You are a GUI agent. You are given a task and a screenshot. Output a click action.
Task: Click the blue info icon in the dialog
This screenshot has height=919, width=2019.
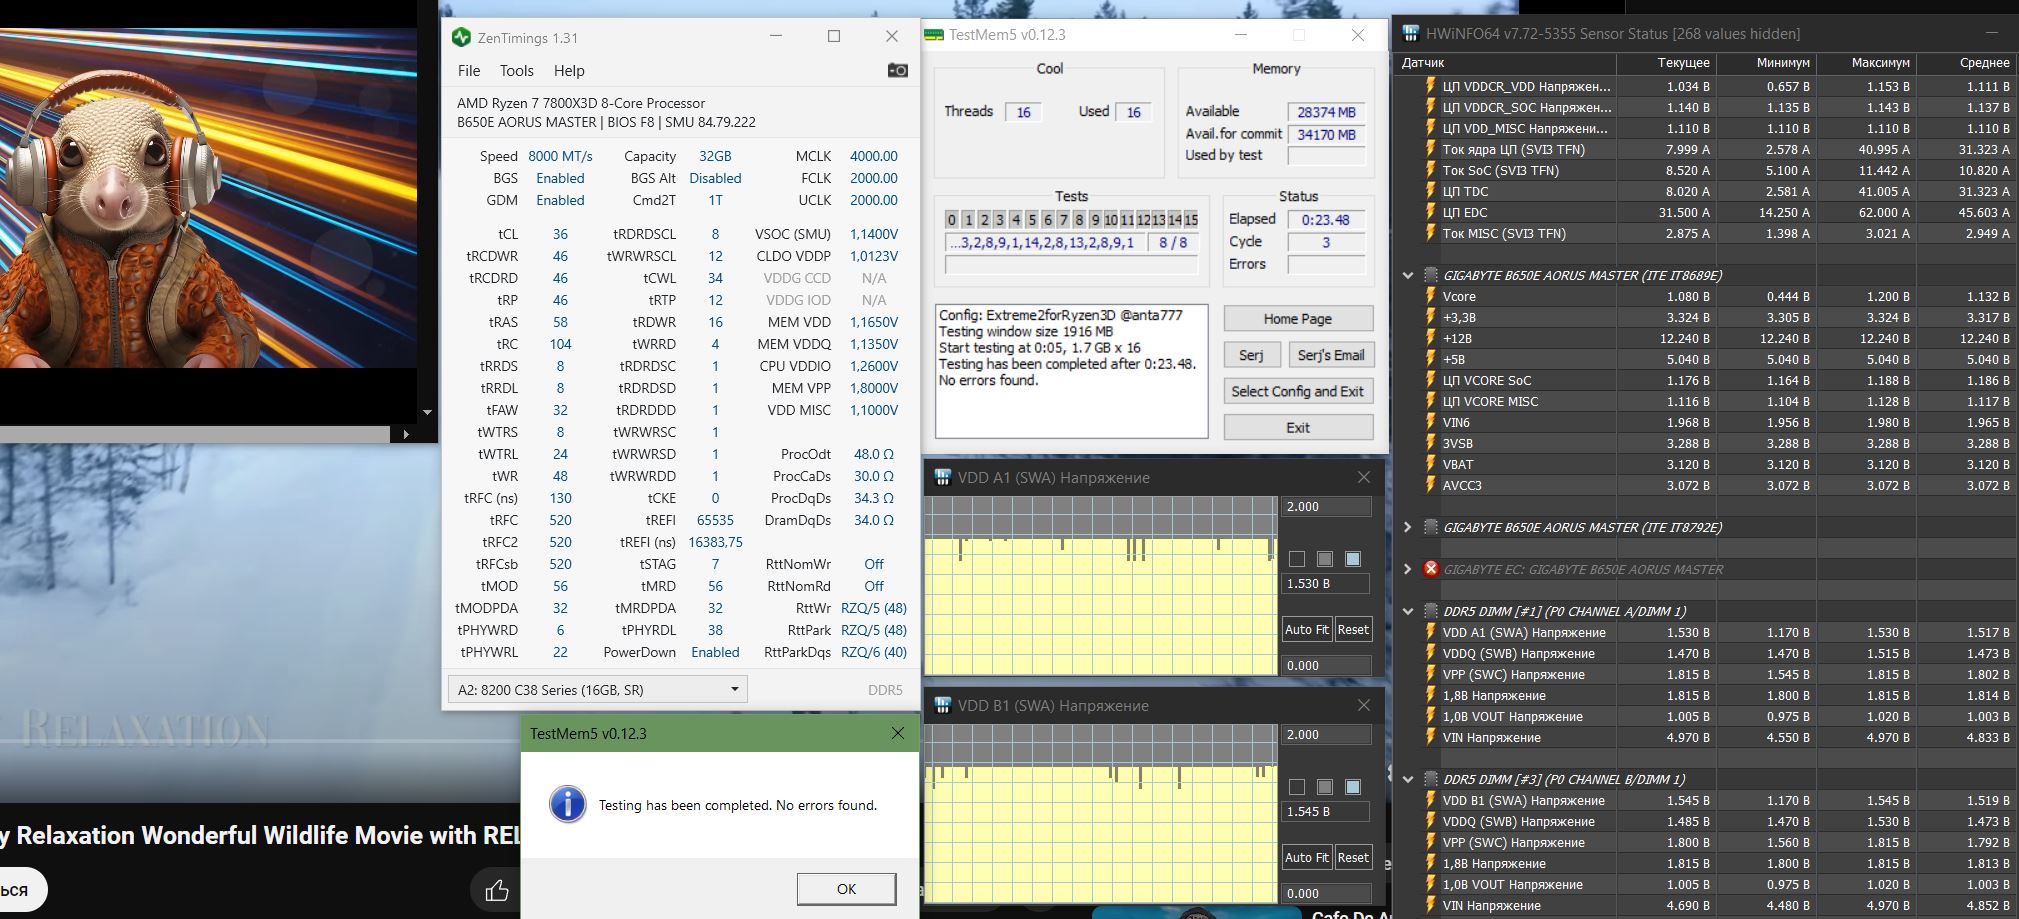point(568,804)
